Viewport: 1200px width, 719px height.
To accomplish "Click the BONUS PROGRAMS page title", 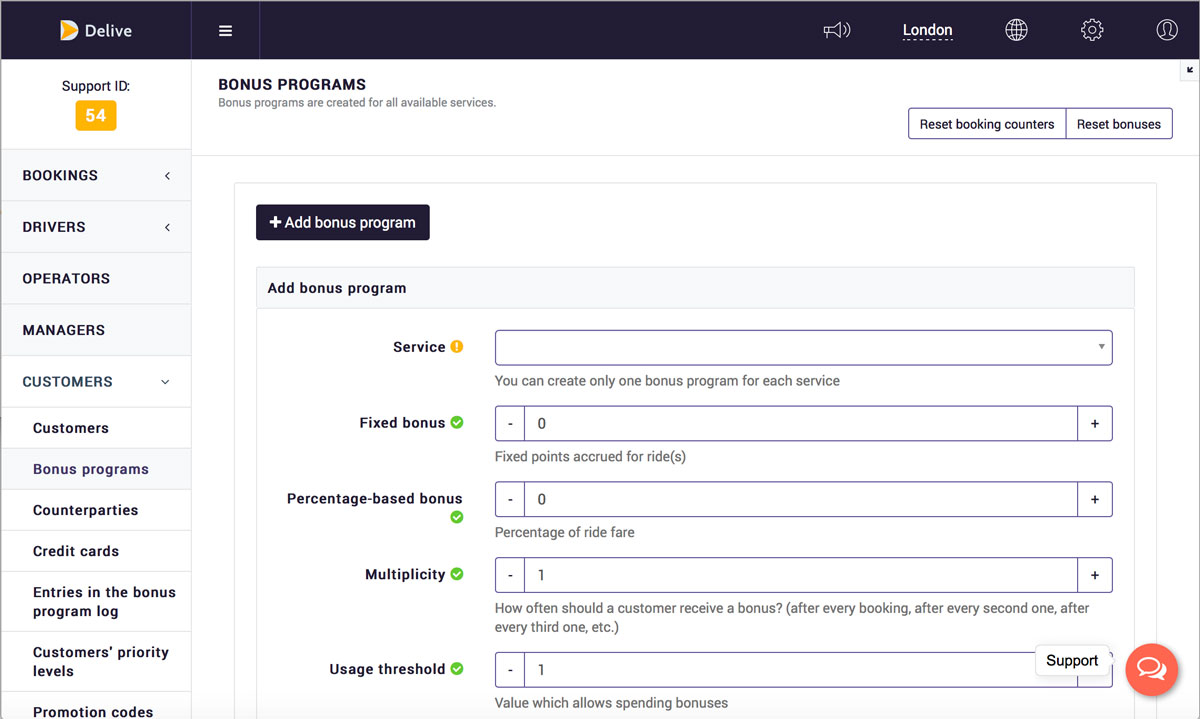I will [x=292, y=85].
